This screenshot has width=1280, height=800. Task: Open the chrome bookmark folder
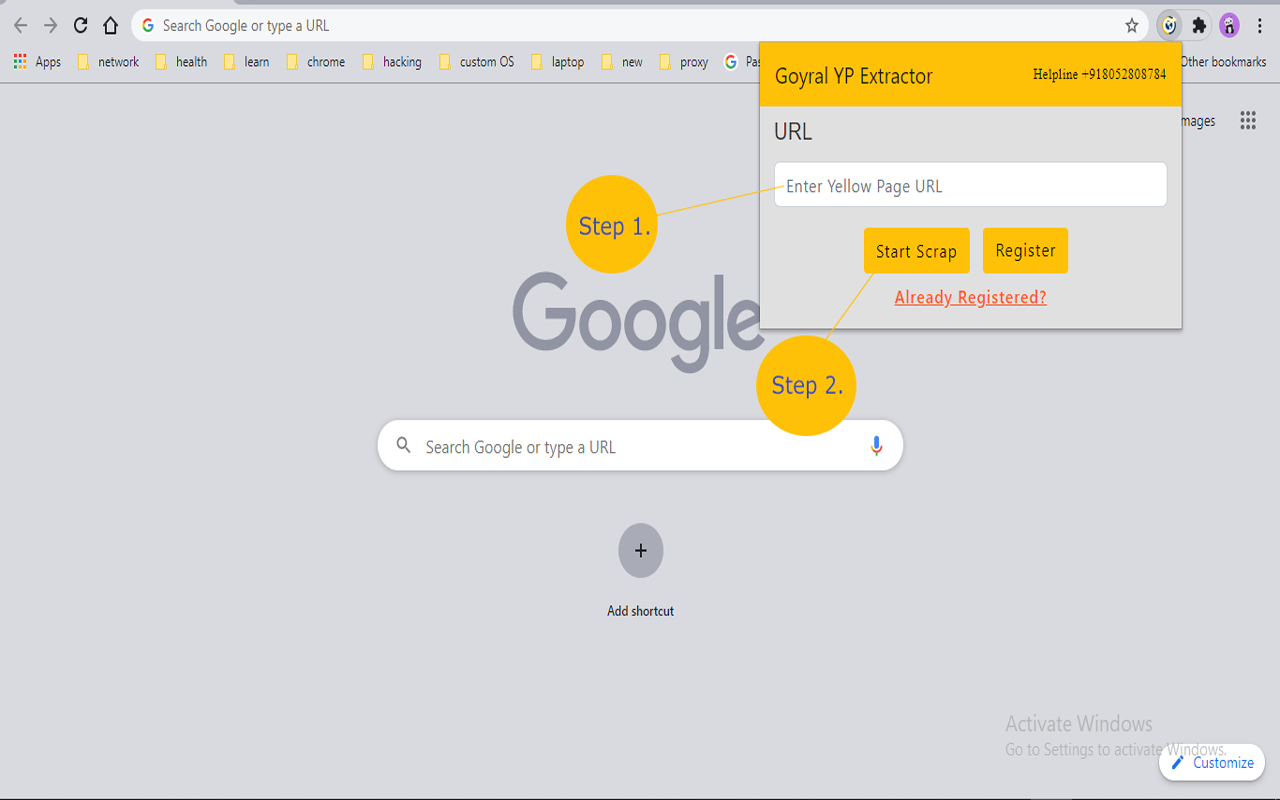[x=316, y=62]
